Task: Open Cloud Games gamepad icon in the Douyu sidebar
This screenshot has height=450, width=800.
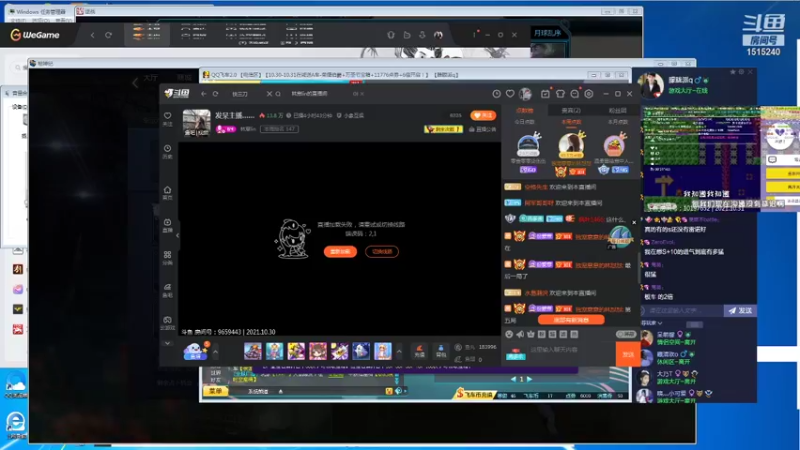Action: (x=167, y=322)
